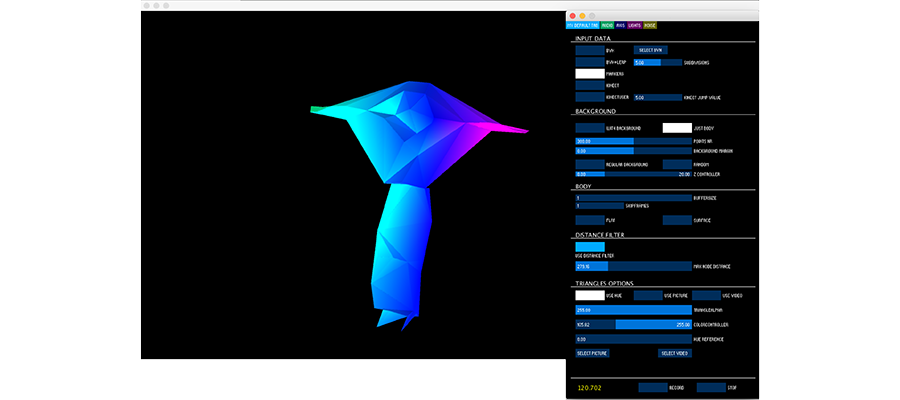Set the COLORCONTROLLER range slider

click(x=634, y=324)
